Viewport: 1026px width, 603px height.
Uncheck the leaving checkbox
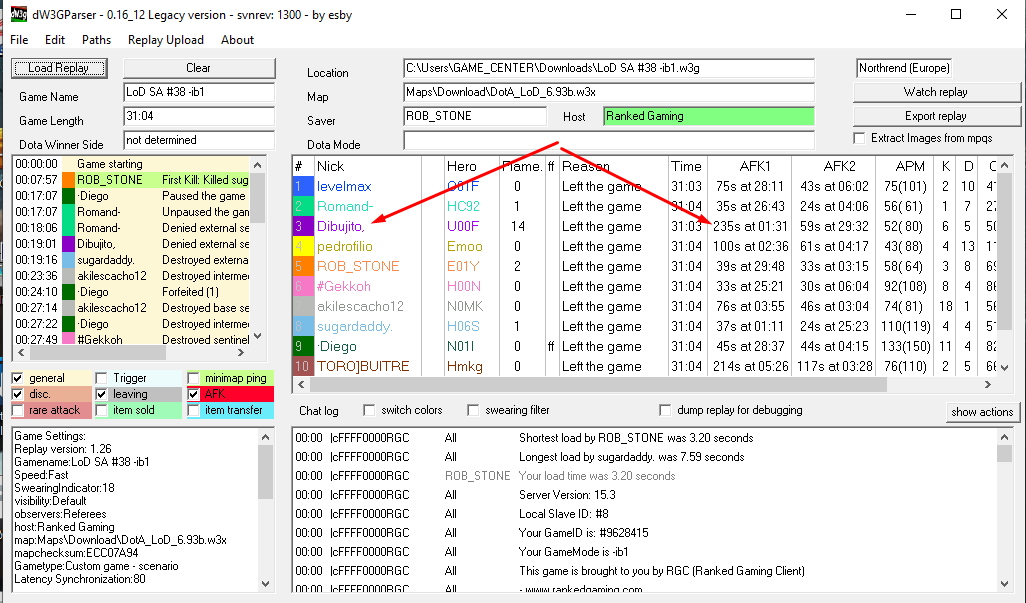coord(101,394)
